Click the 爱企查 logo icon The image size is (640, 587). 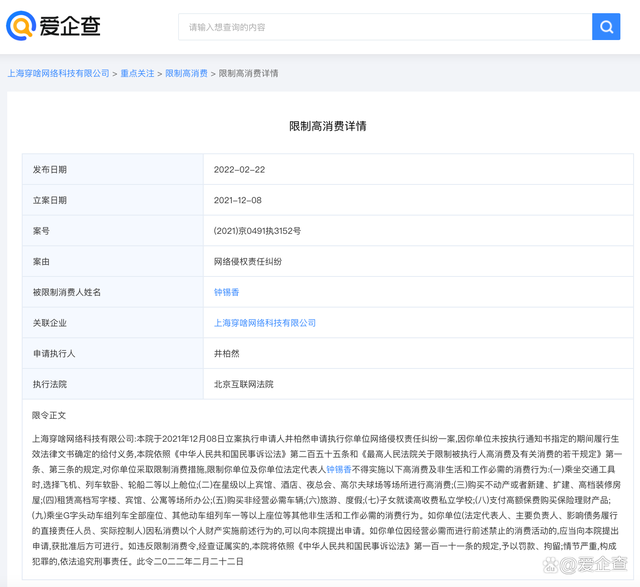point(21,26)
